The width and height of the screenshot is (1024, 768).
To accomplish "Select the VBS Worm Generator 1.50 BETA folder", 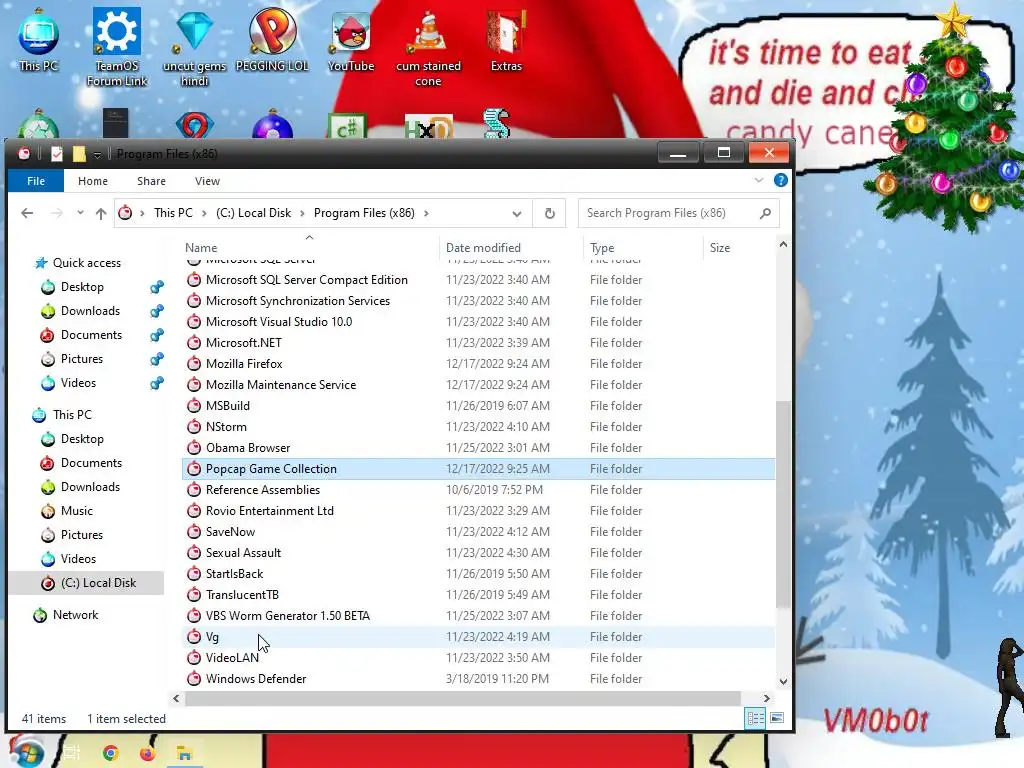I will (x=478, y=616).
